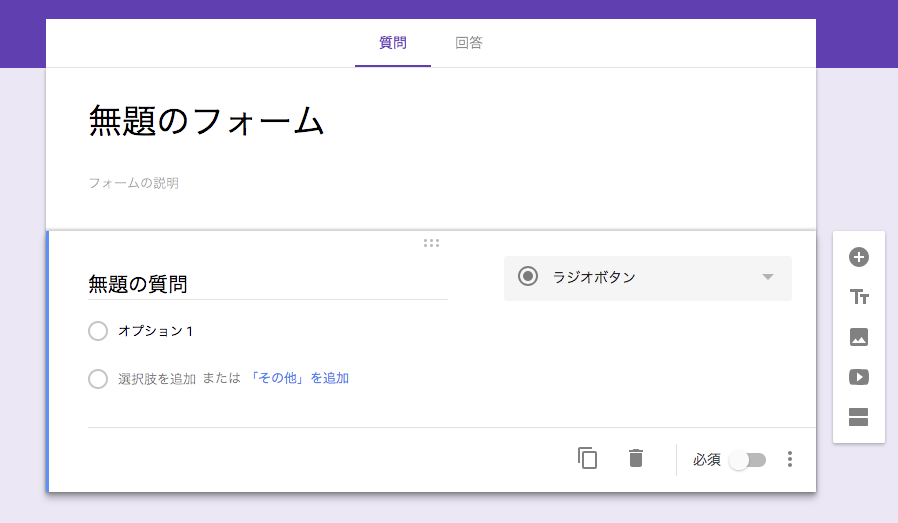Viewport: 898px width, 523px height.
Task: Open more options three-dot menu
Action: (790, 459)
